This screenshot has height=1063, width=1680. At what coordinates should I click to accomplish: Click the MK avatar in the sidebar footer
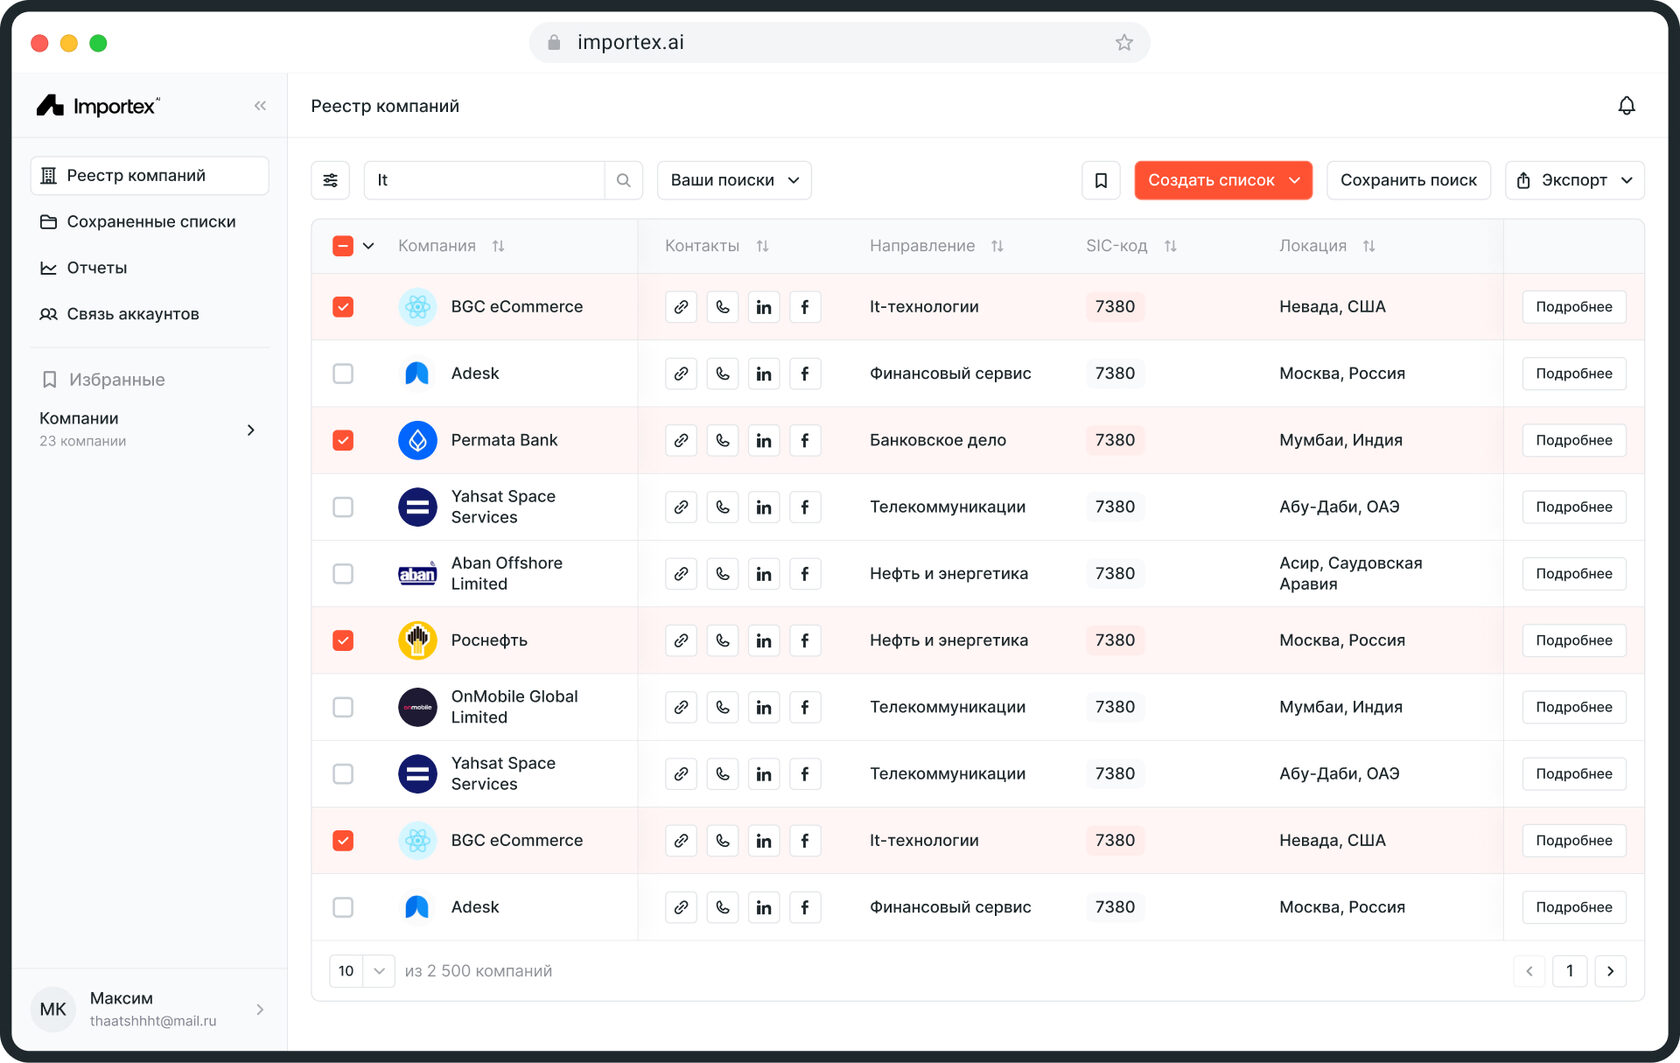(53, 1009)
